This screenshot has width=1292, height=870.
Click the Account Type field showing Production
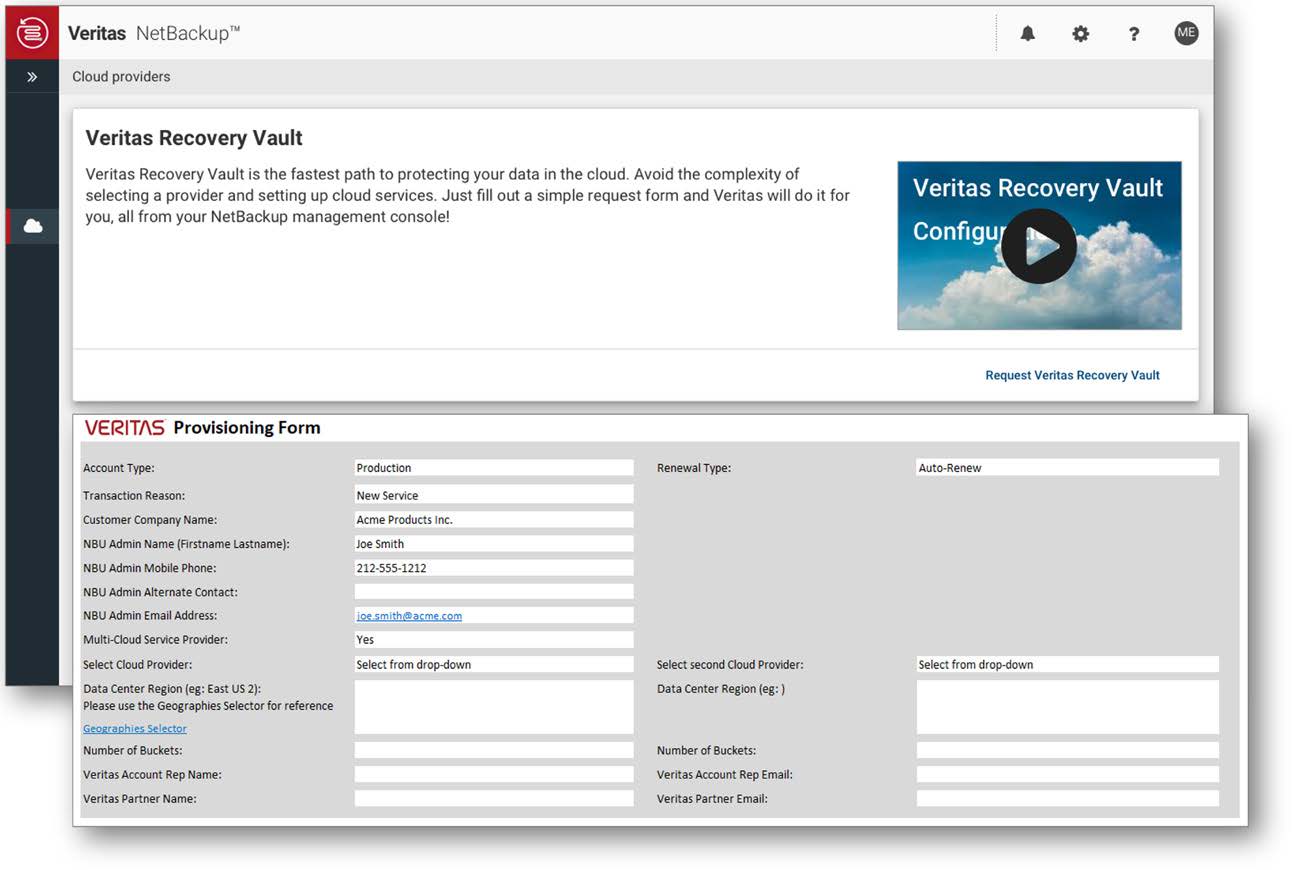pos(494,468)
